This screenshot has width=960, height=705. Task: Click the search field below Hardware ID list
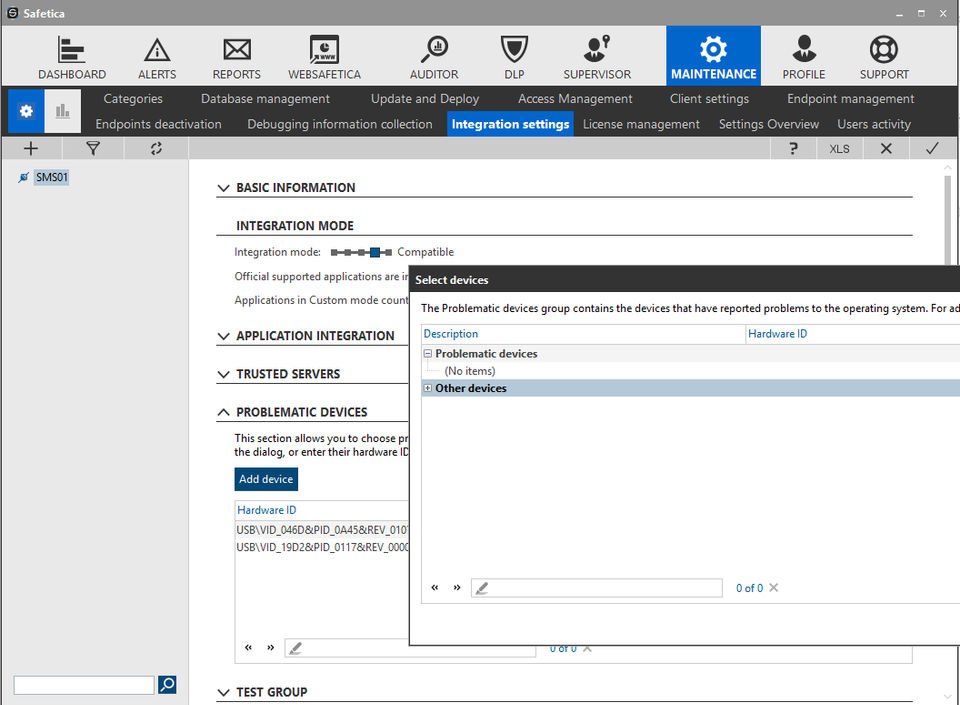pos(347,649)
